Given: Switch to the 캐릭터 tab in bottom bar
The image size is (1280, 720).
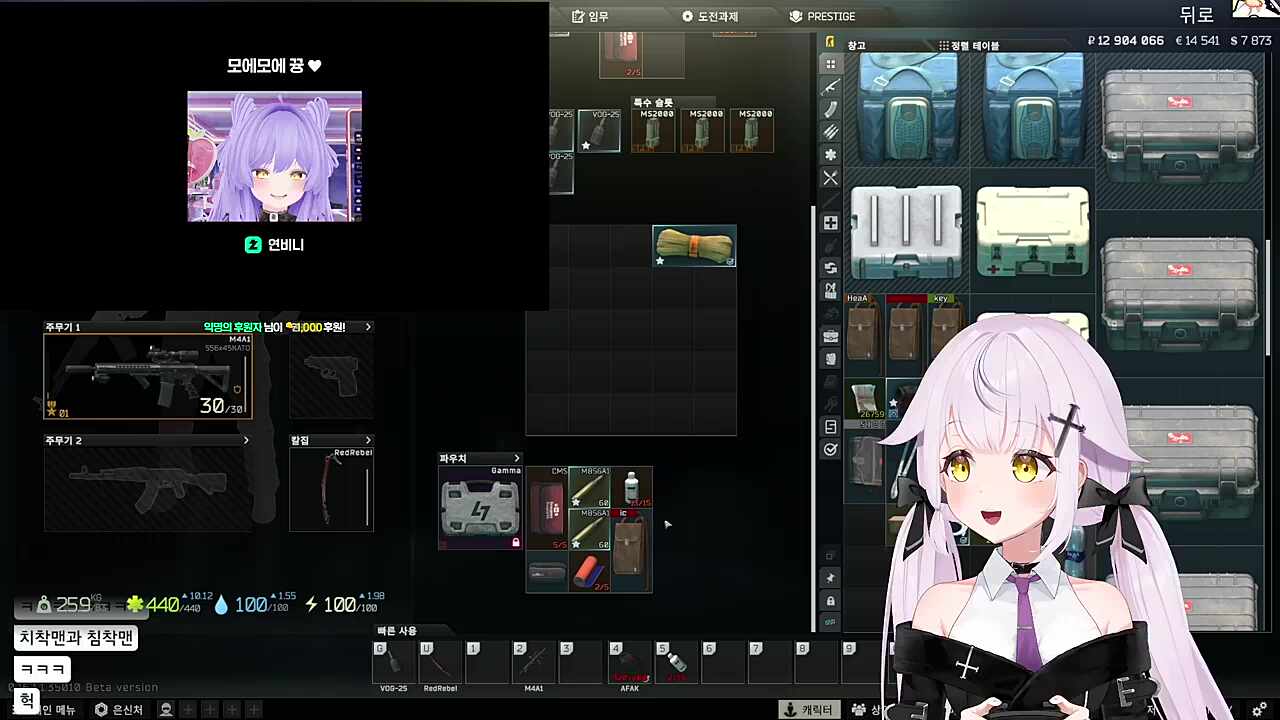Looking at the screenshot, I should tap(809, 710).
